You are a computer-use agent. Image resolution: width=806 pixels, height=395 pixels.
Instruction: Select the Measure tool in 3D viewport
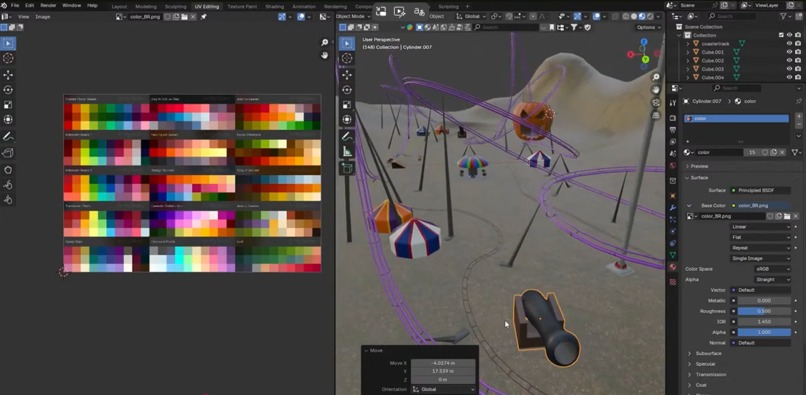pos(347,152)
